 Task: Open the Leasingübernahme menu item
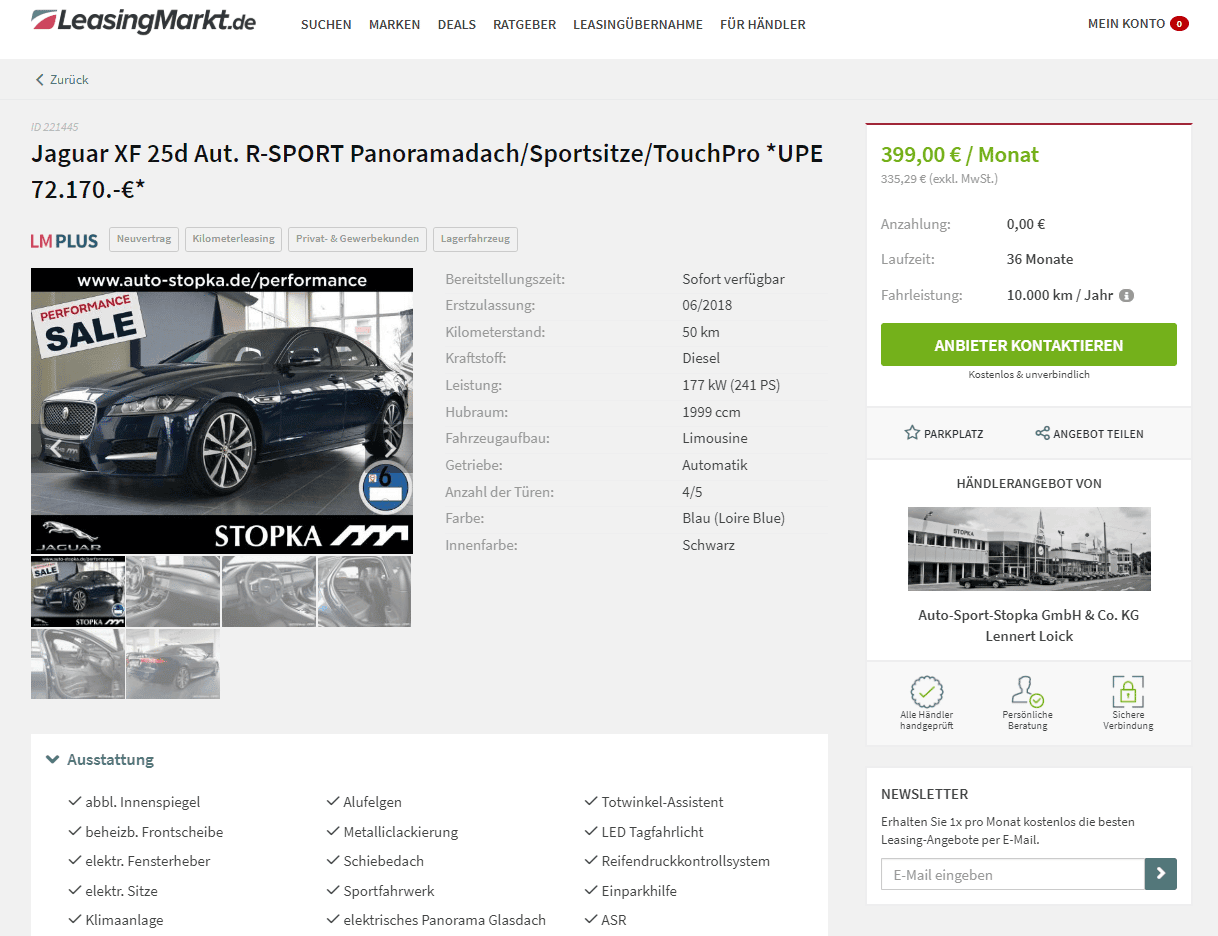pyautogui.click(x=638, y=24)
